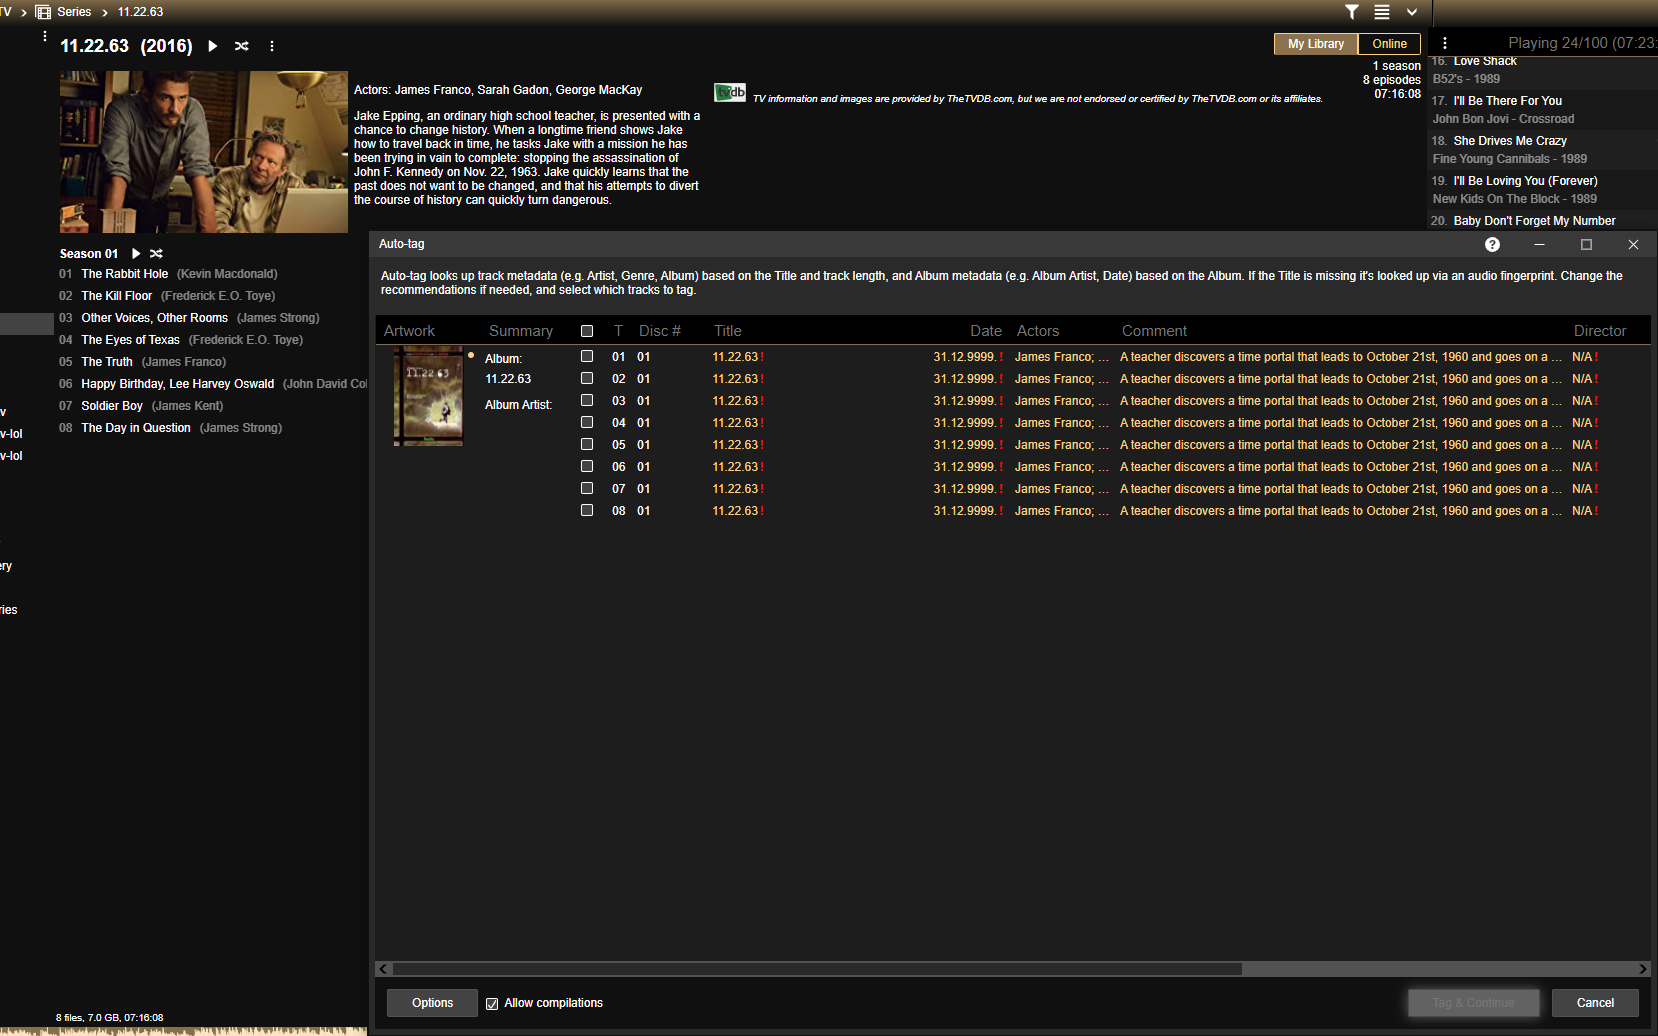Select the episode The Rabbit Hole
The image size is (1658, 1036).
(124, 274)
